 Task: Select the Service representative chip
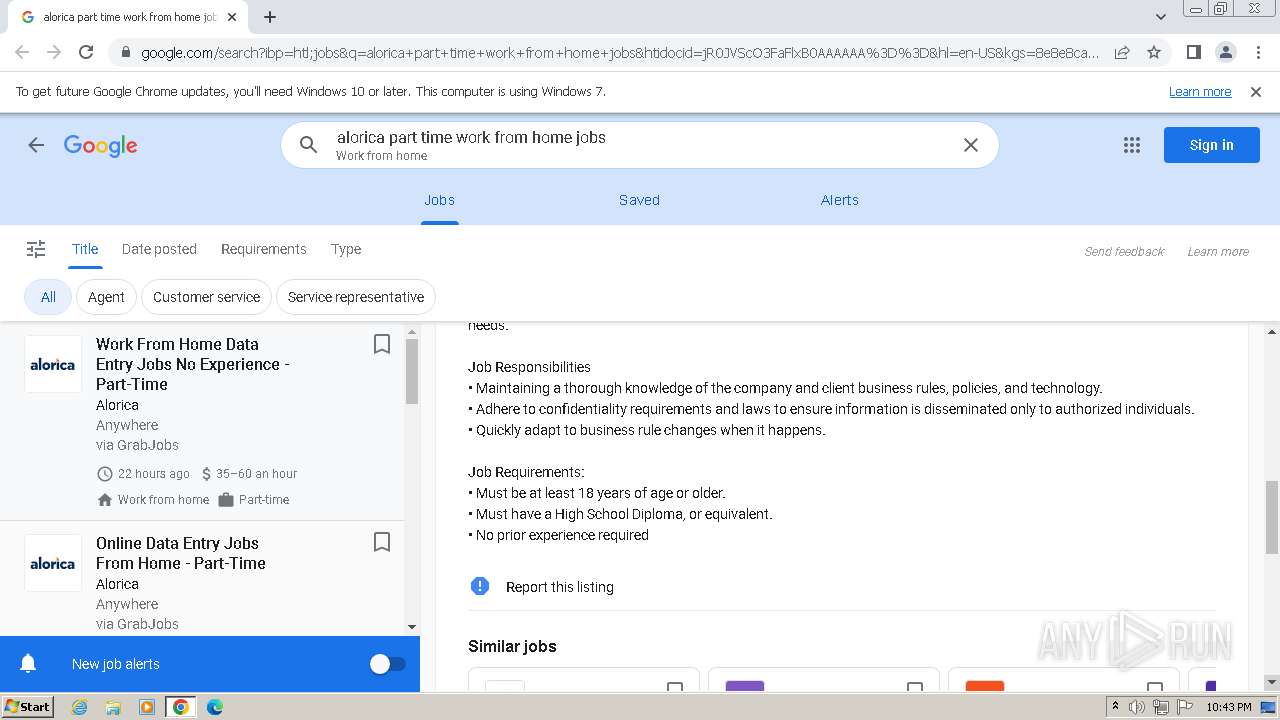coord(356,297)
